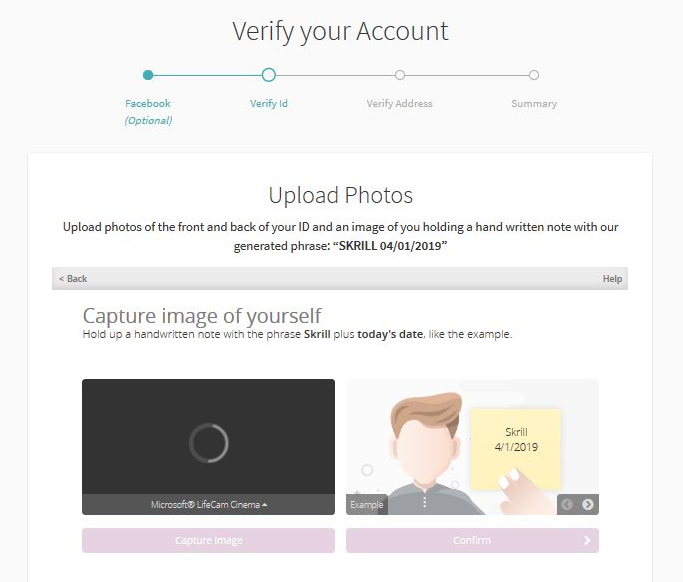The width and height of the screenshot is (683, 582).
Task: Expand the camera selector caret arrow
Action: (x=264, y=504)
